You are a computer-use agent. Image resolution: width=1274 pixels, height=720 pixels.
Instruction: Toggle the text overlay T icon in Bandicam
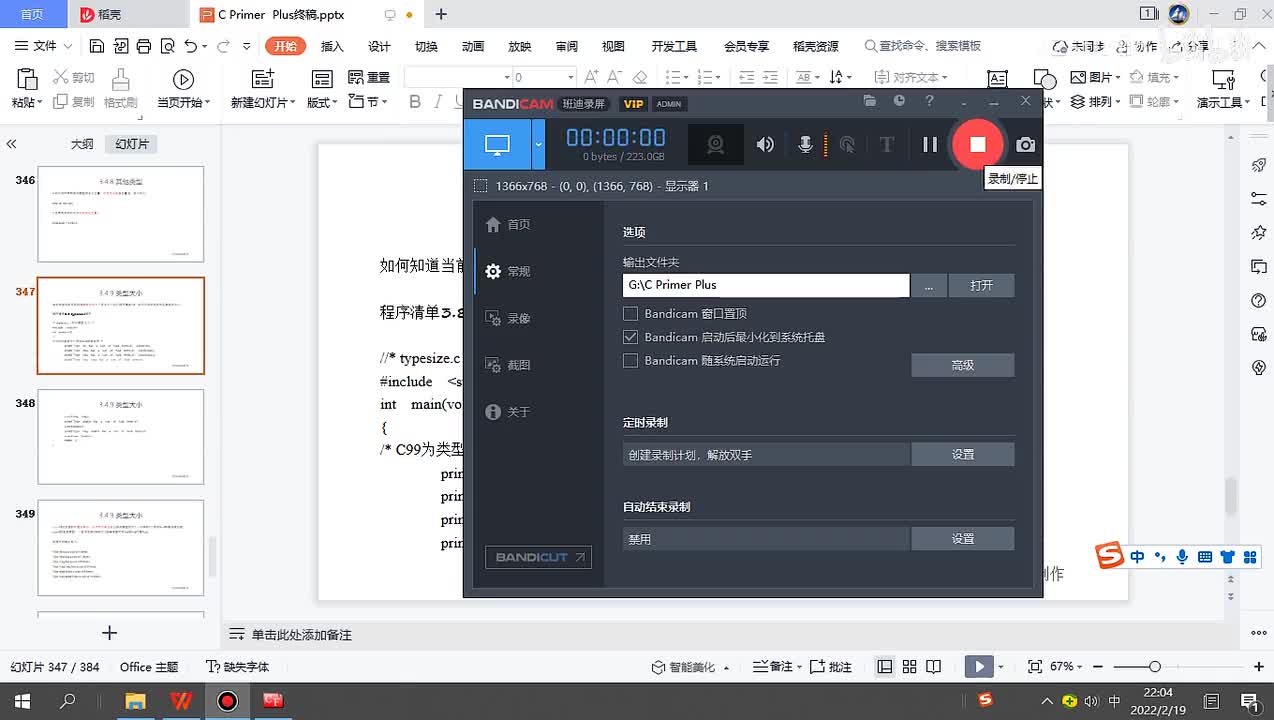coord(886,145)
